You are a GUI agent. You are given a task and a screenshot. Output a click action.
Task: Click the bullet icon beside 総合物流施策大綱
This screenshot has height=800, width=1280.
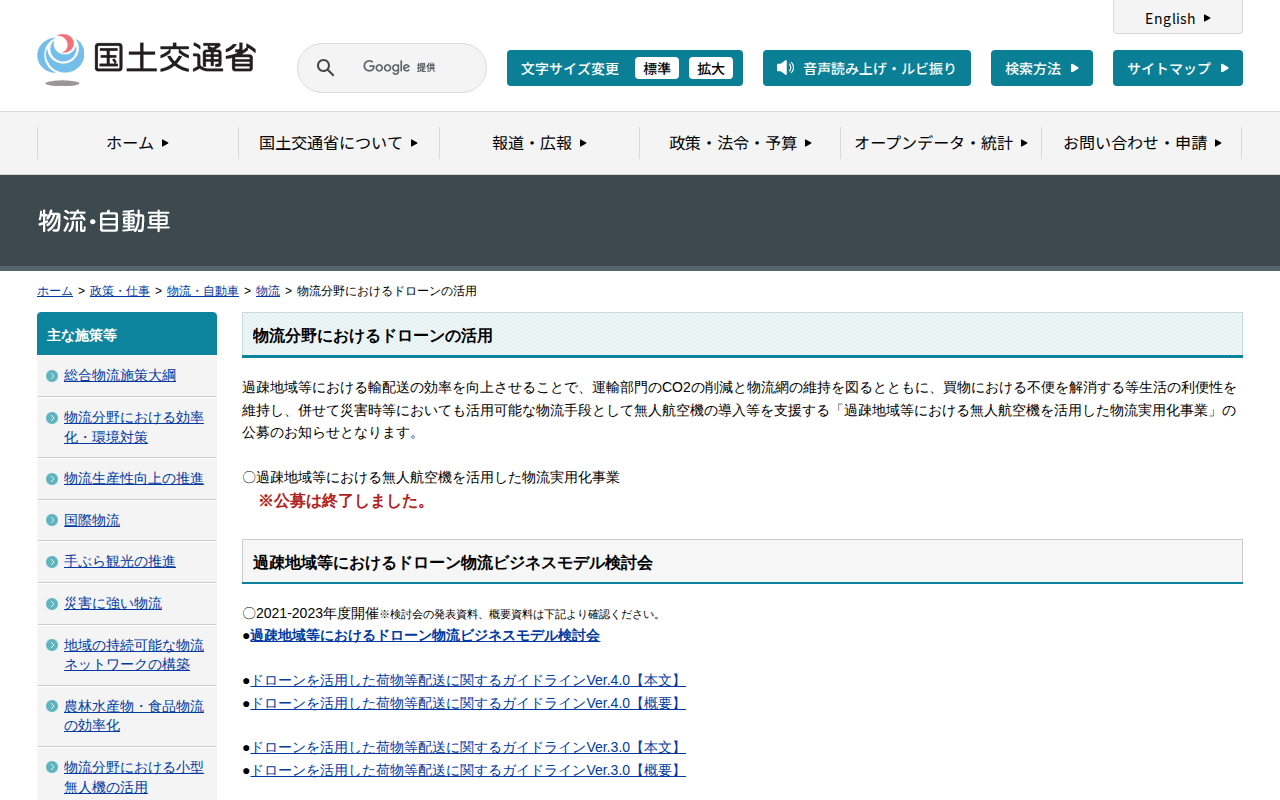click(x=52, y=376)
